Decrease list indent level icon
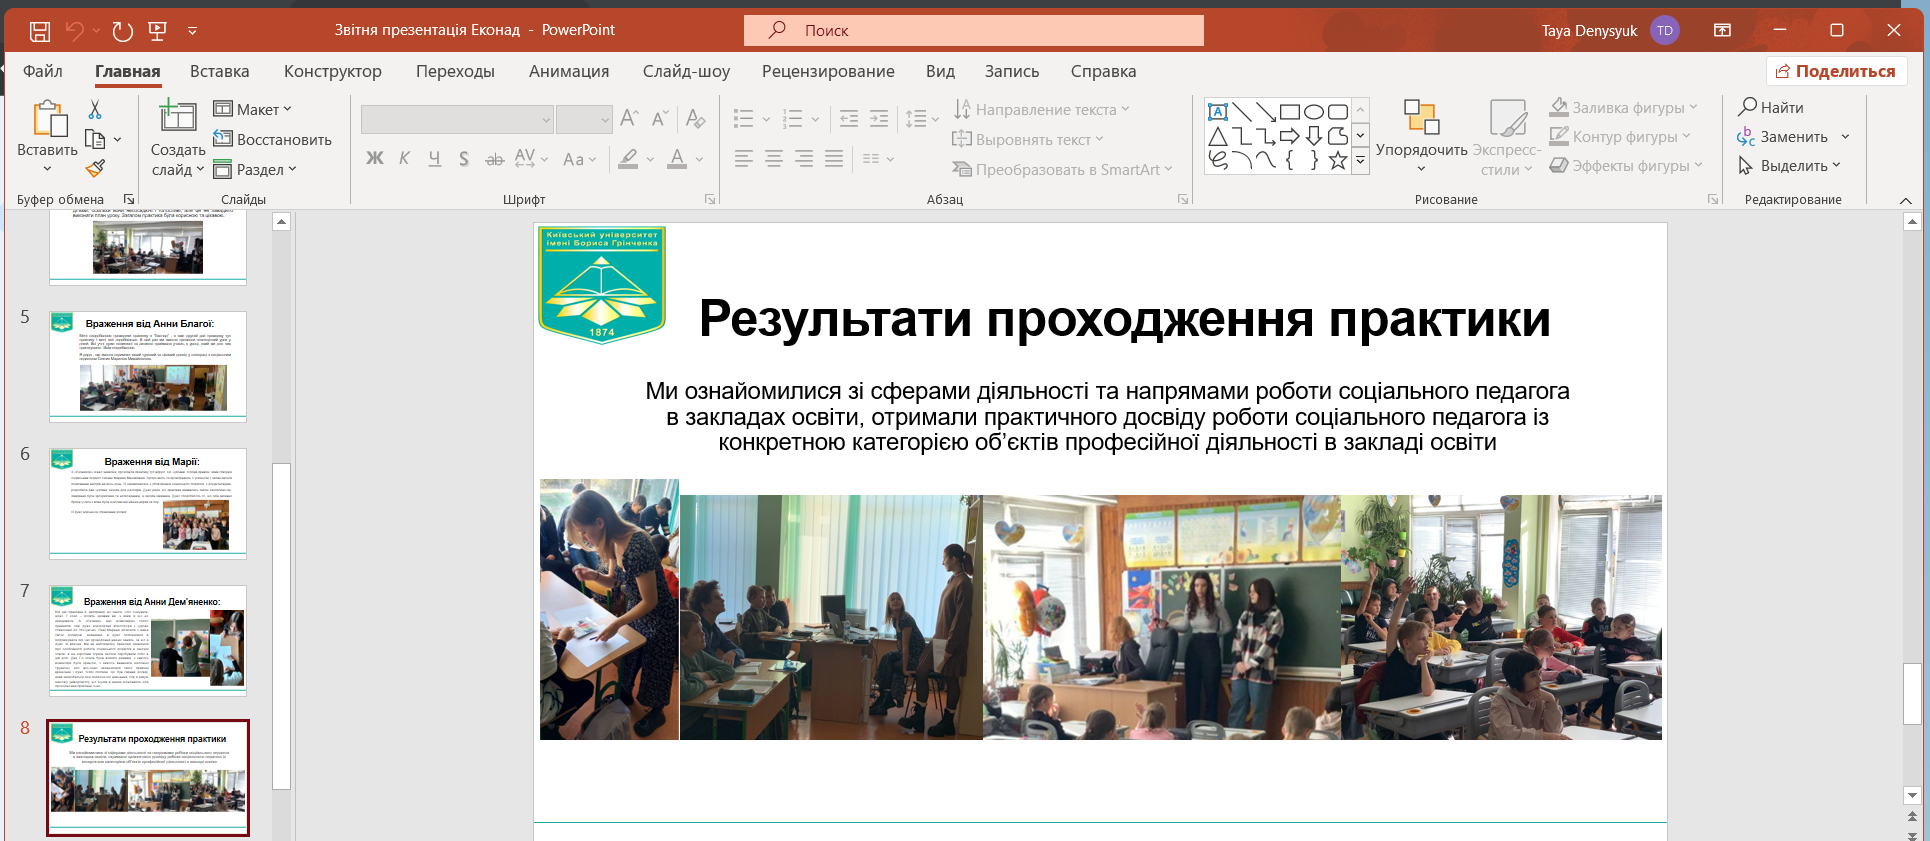Screen dimensions: 1930x841 point(849,119)
